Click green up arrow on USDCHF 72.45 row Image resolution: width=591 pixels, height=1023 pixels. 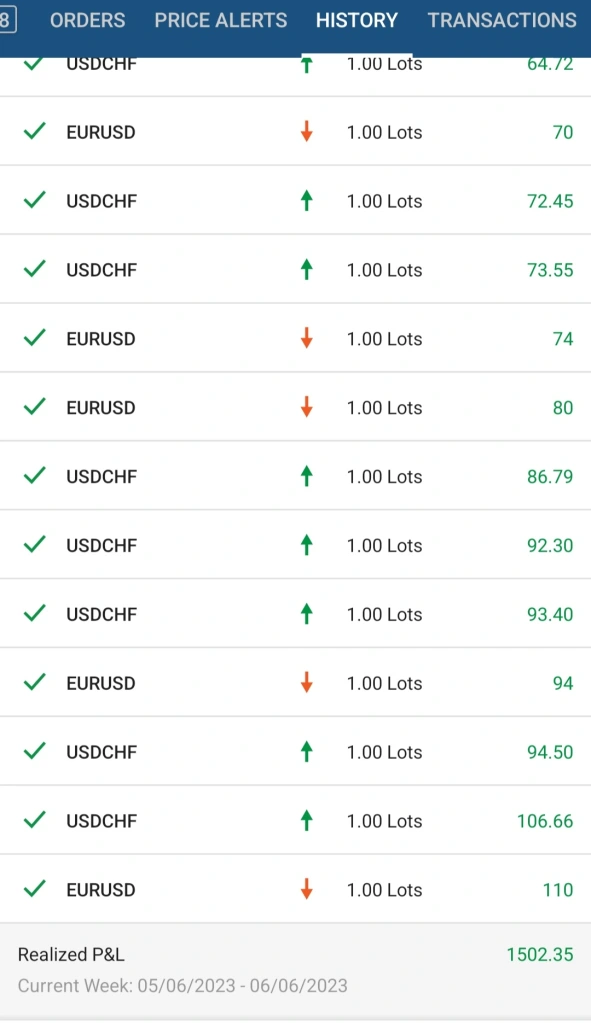[x=306, y=200]
